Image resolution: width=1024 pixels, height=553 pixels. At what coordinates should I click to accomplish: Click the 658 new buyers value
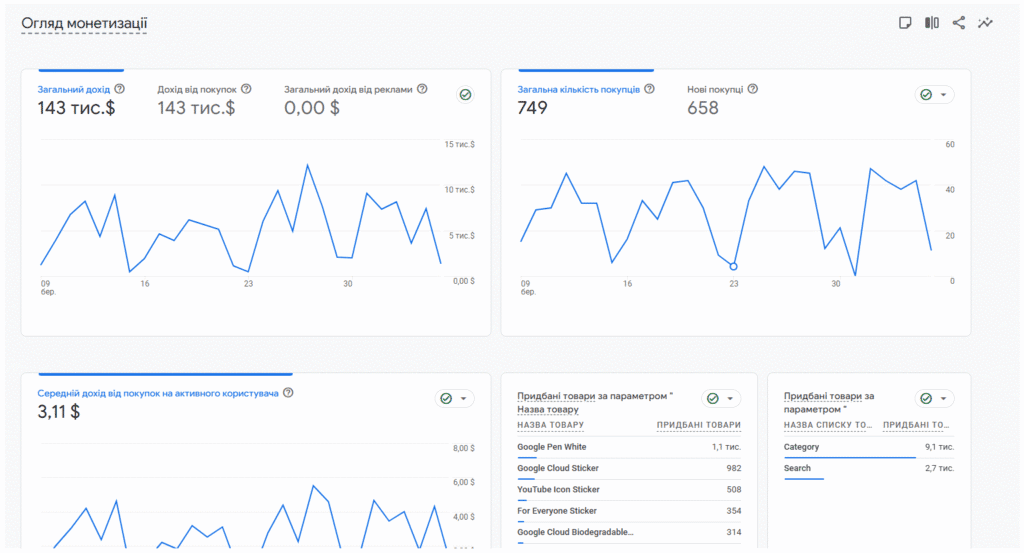703,108
